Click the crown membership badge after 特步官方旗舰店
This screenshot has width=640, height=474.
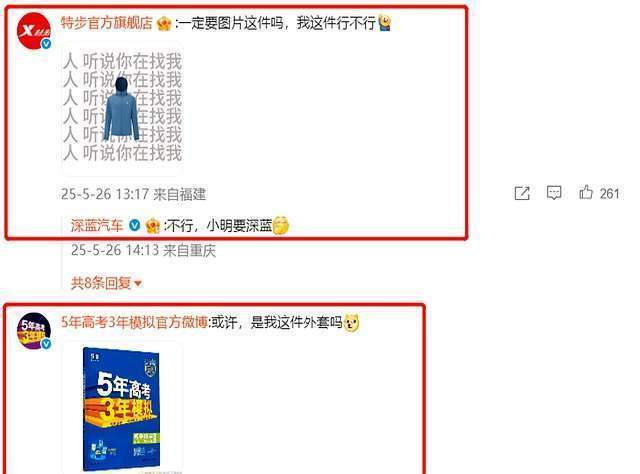pos(164,23)
